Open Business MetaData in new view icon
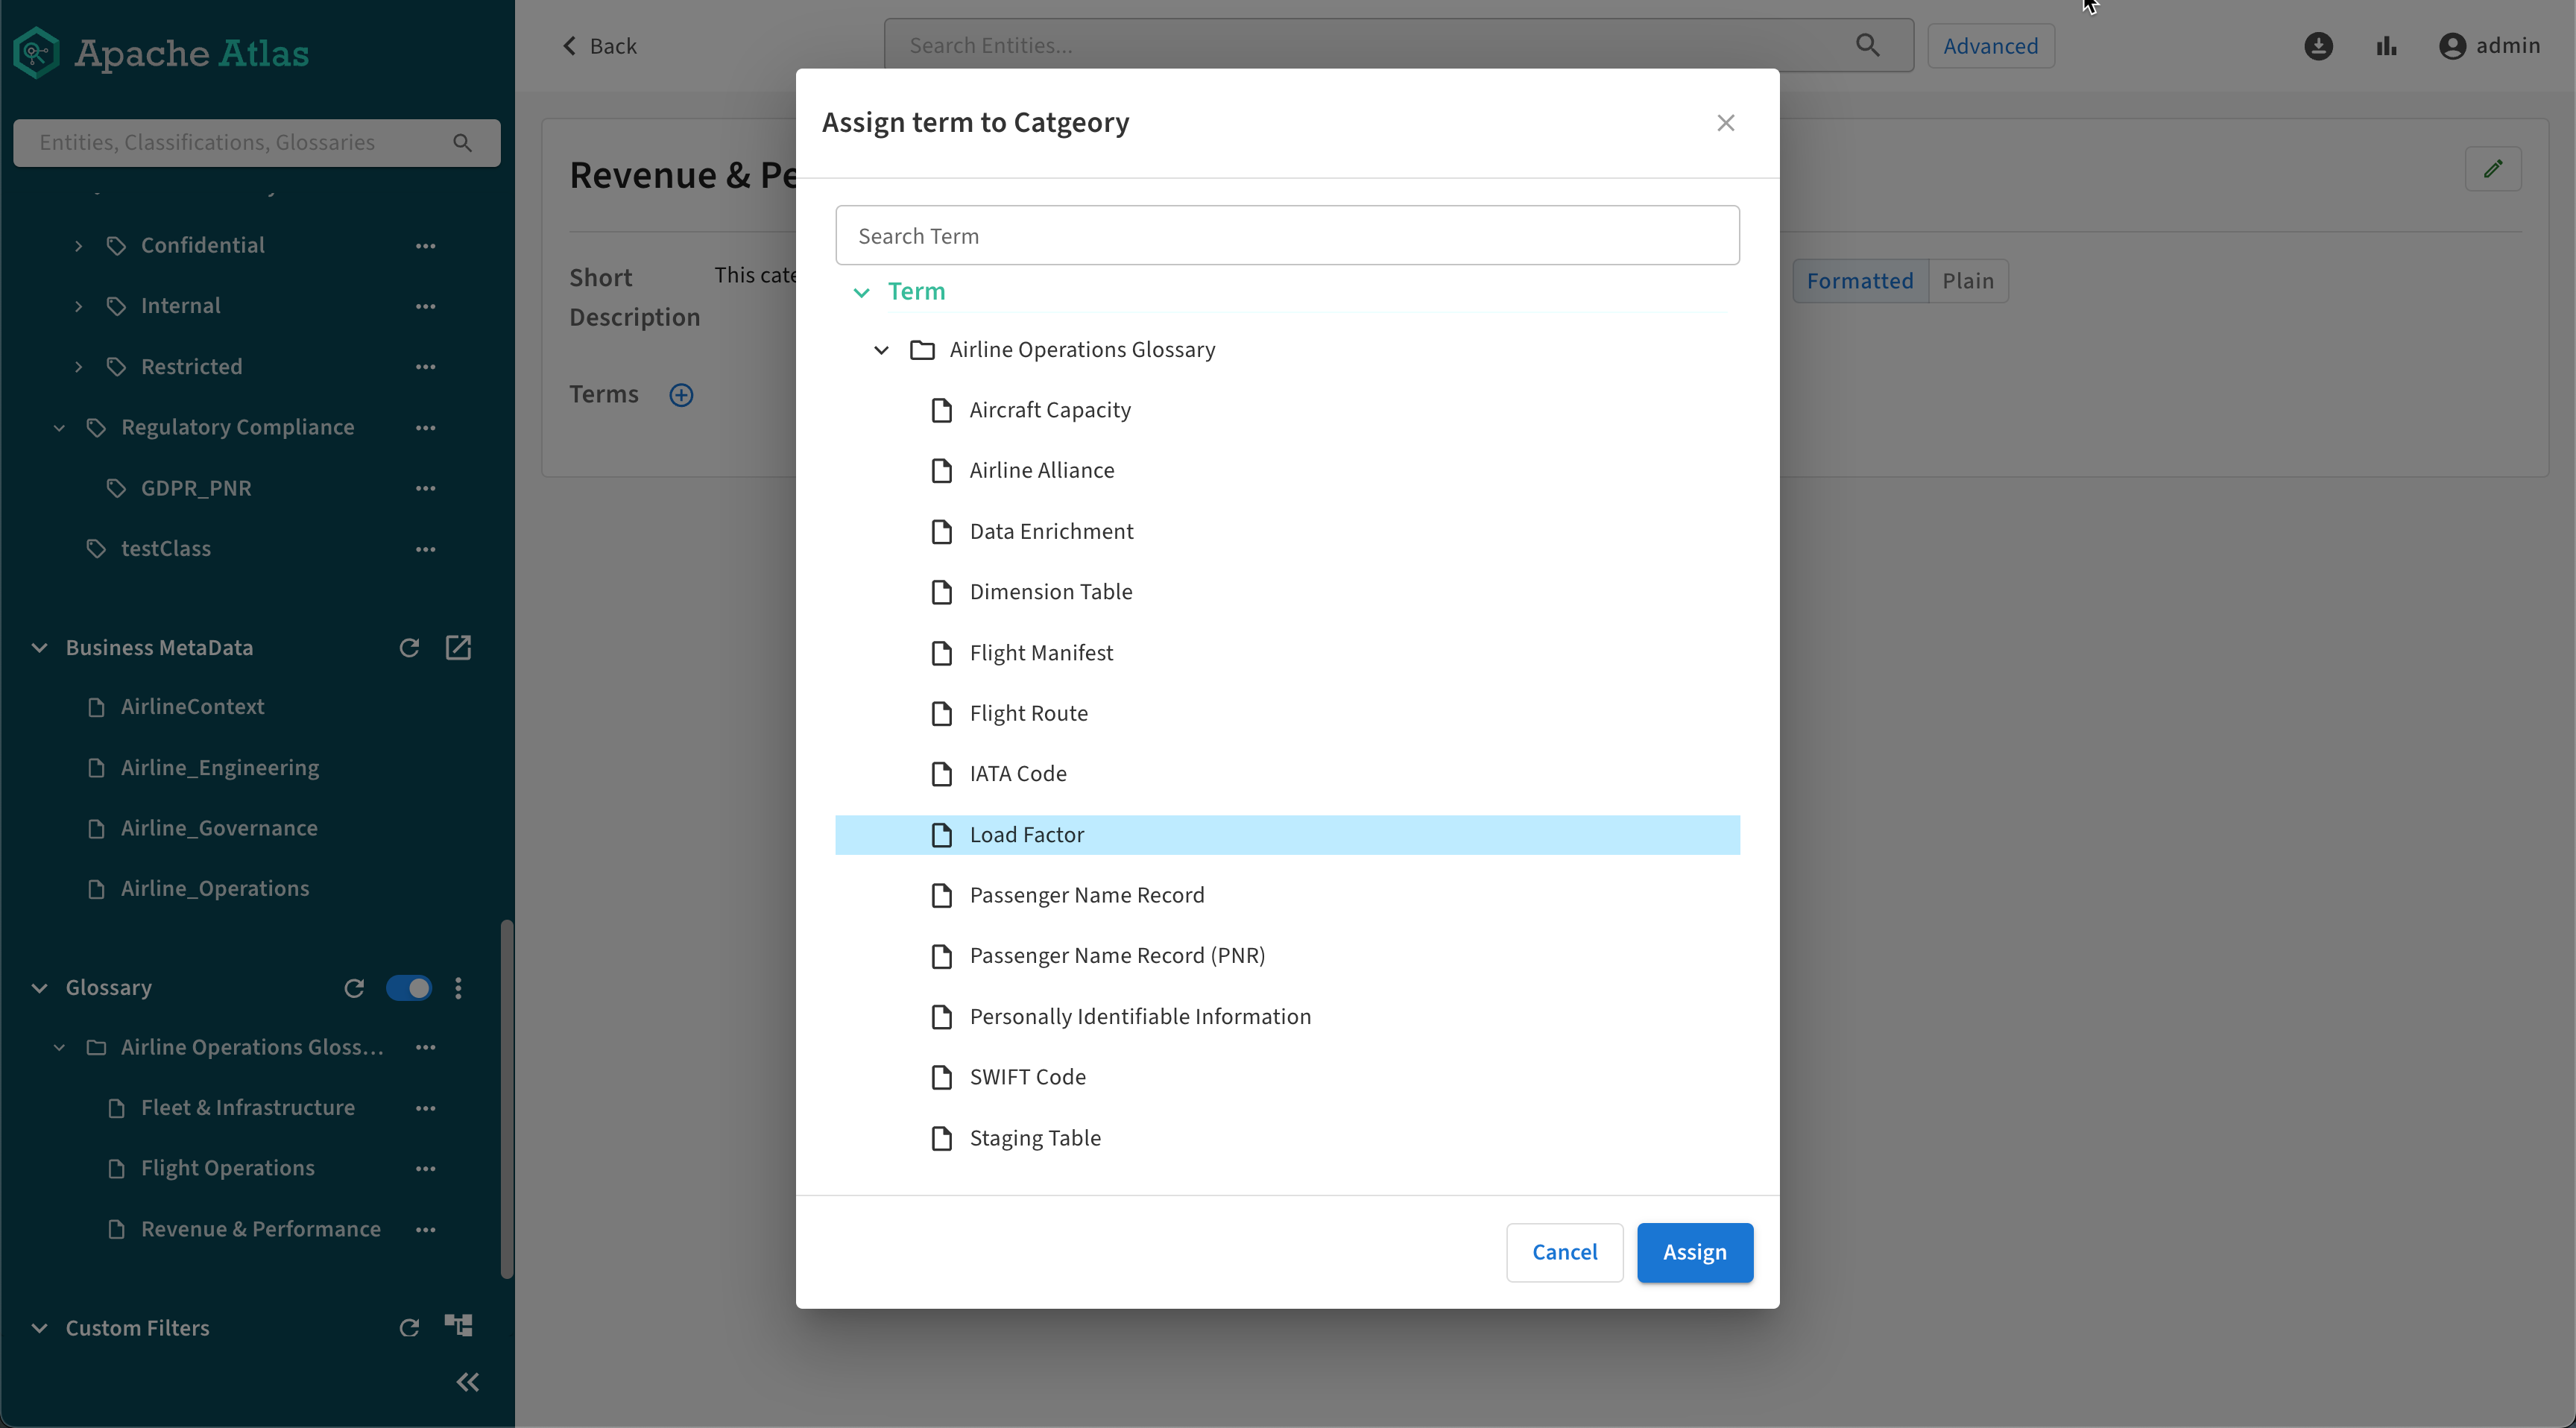The width and height of the screenshot is (2576, 1428). pos(458,648)
